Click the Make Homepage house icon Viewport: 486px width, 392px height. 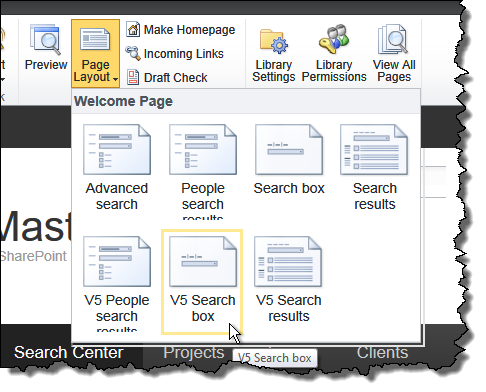[133, 29]
